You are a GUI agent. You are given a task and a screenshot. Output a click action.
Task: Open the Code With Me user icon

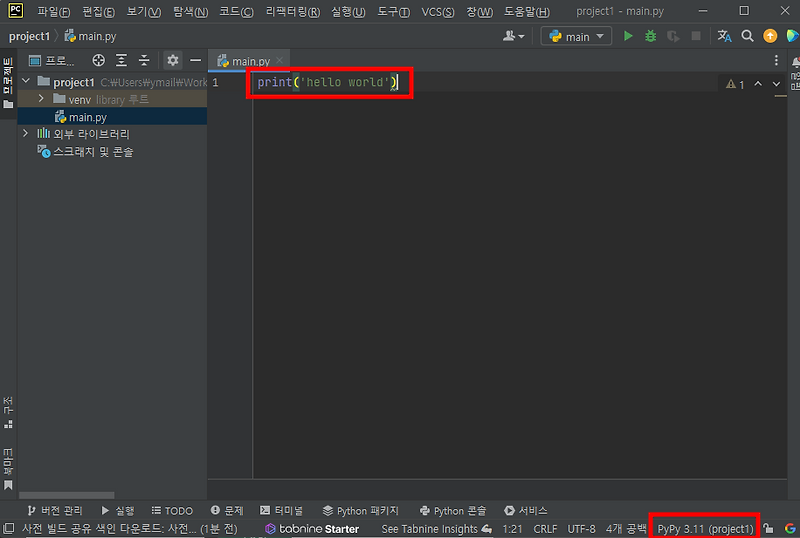[513, 36]
